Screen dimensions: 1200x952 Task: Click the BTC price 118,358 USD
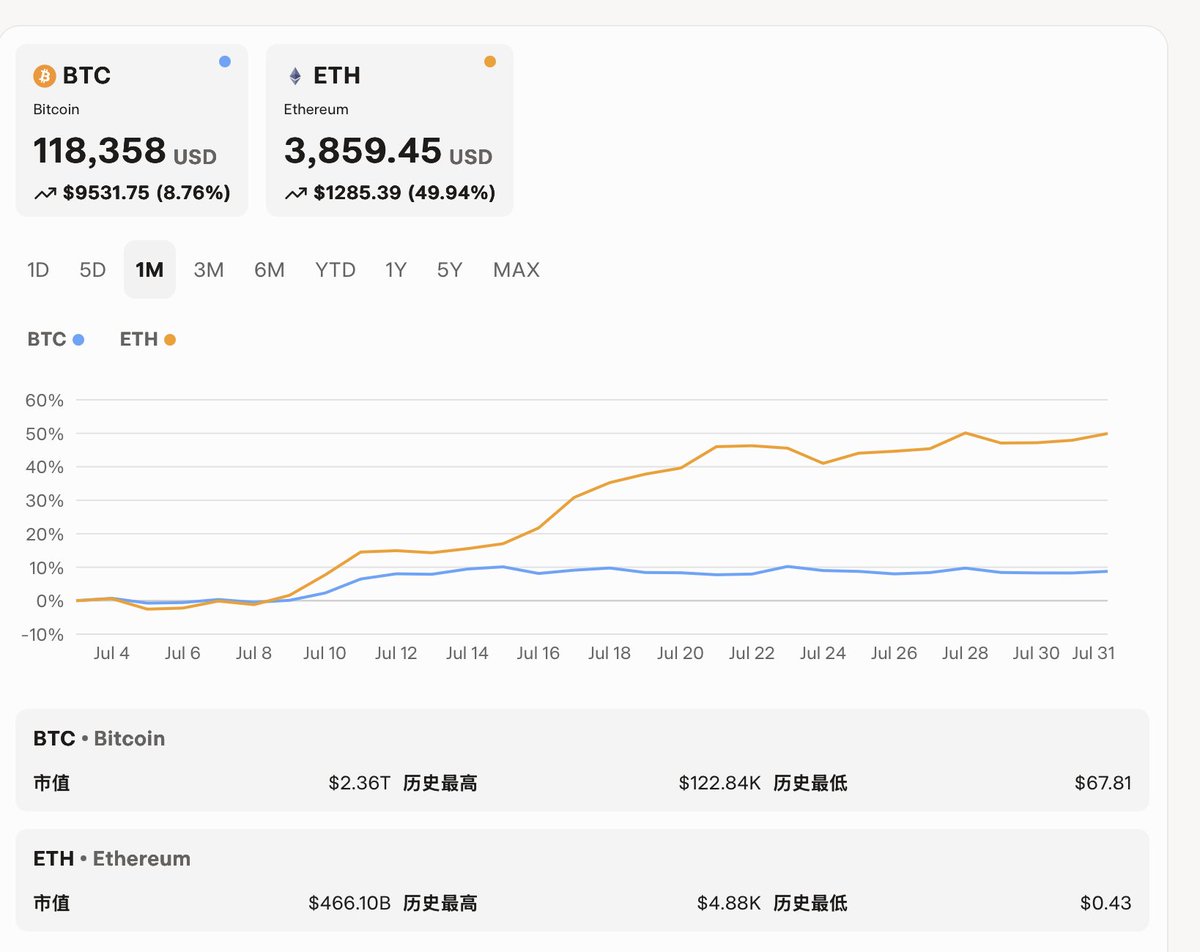(x=125, y=151)
